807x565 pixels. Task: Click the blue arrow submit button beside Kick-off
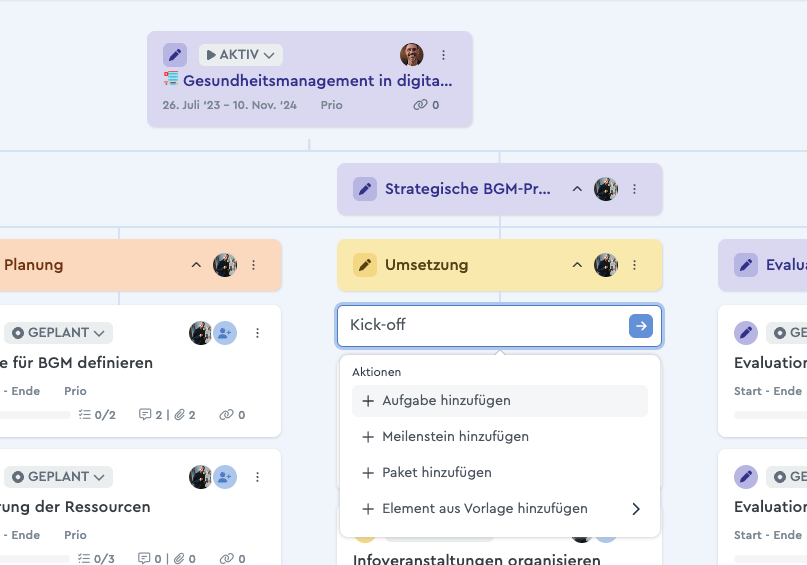click(640, 325)
